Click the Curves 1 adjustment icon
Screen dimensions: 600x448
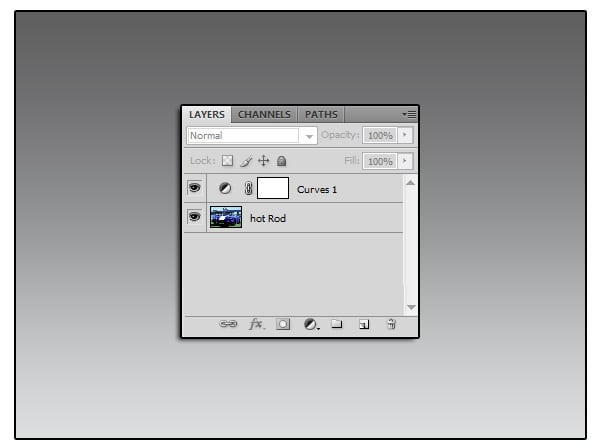click(225, 188)
